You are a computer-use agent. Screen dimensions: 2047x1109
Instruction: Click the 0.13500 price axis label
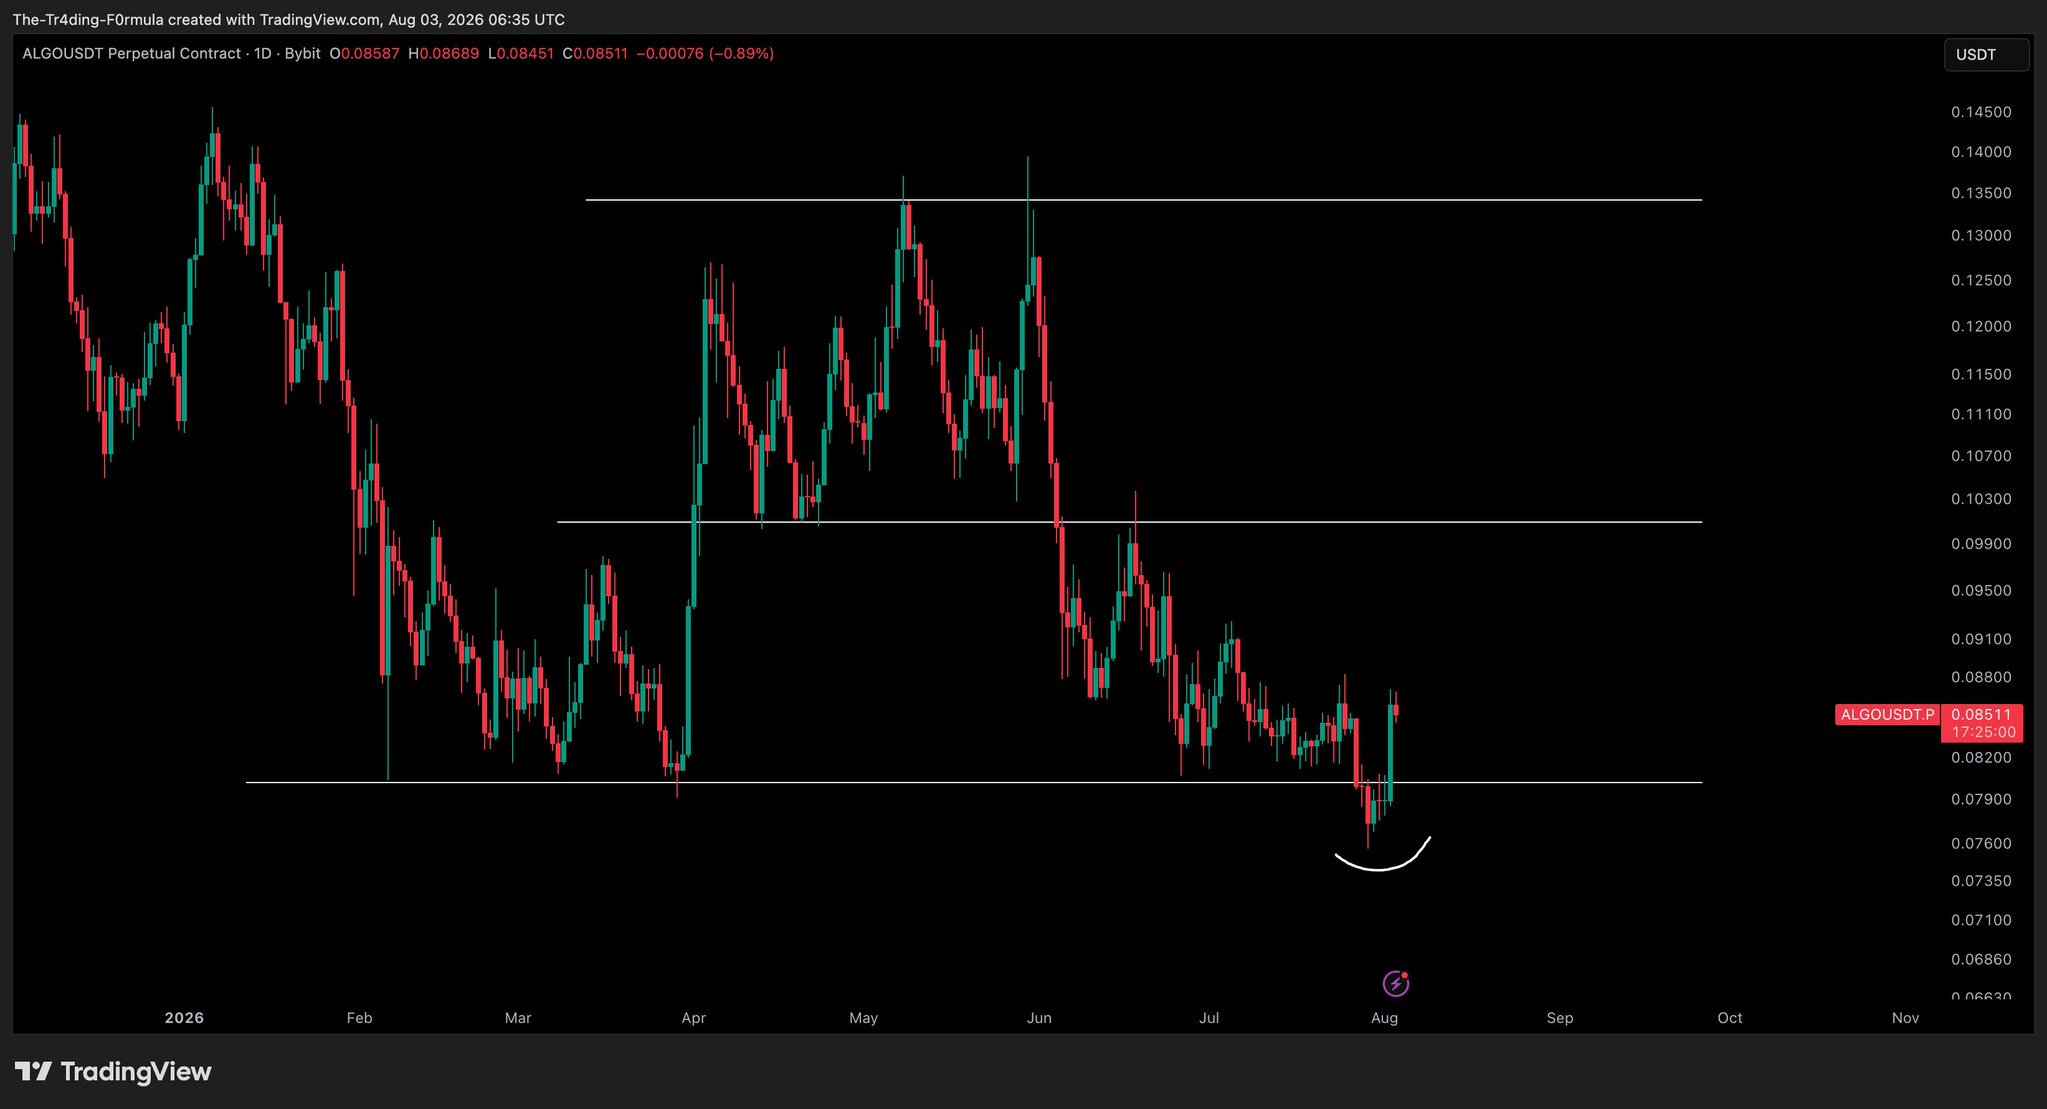coord(1981,193)
